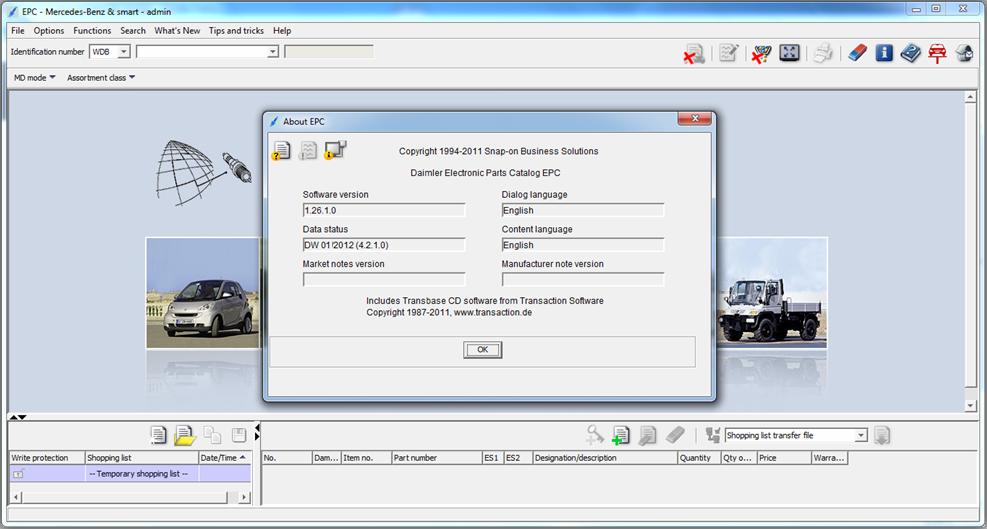Open the Help menu
The height and width of the screenshot is (529, 987).
tap(282, 30)
